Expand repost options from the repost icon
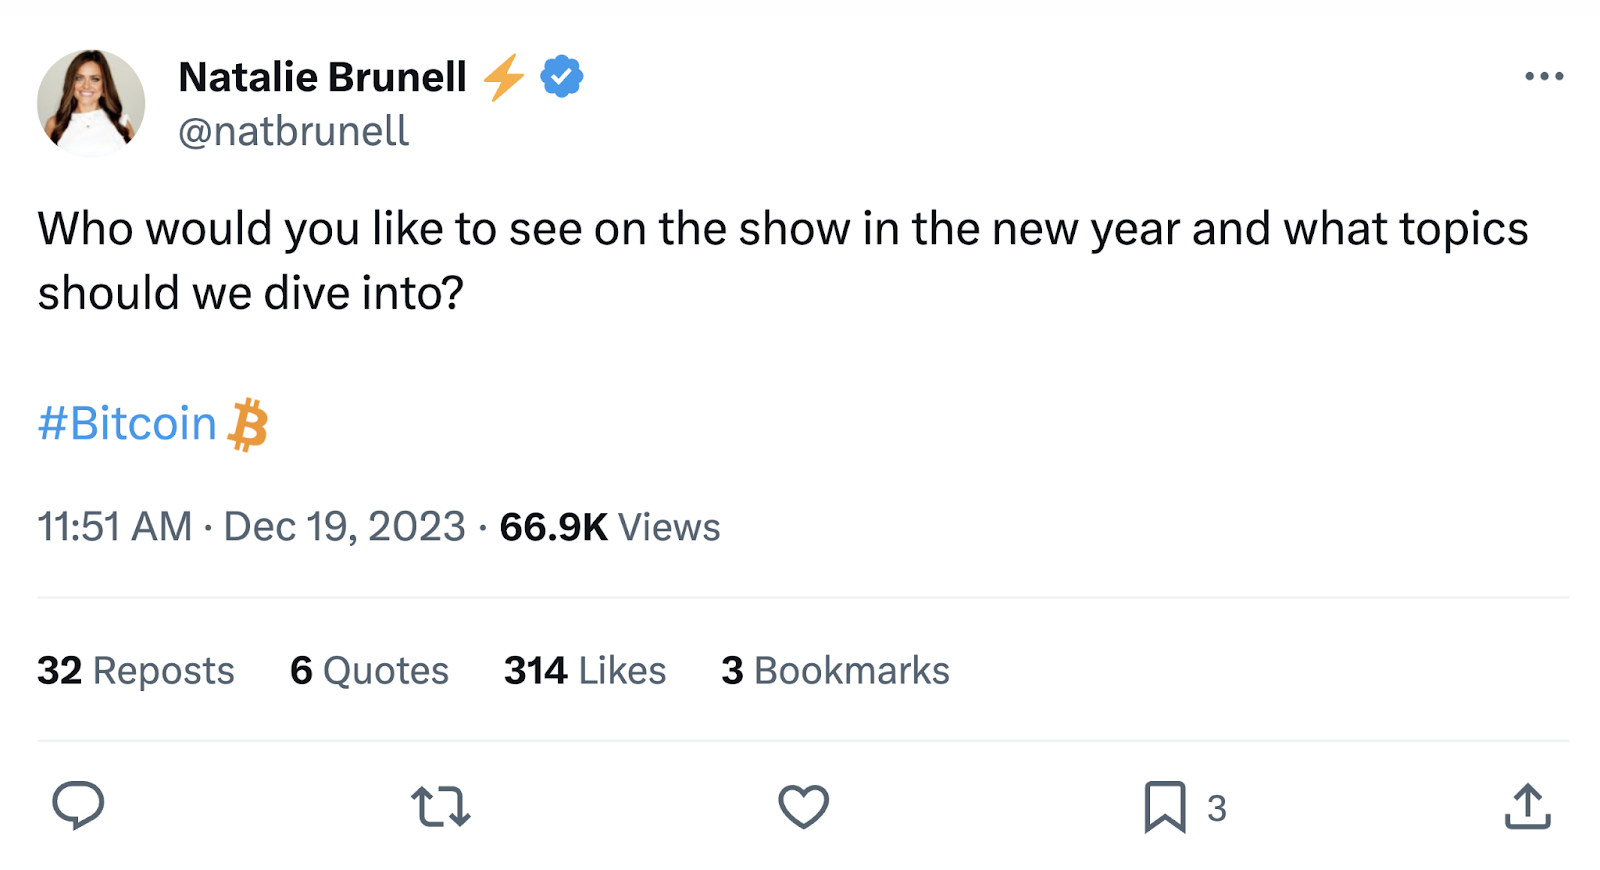The image size is (1600, 870). point(440,807)
